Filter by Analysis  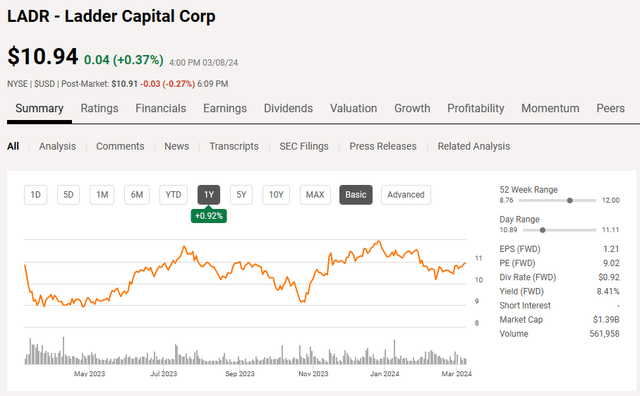[57, 146]
